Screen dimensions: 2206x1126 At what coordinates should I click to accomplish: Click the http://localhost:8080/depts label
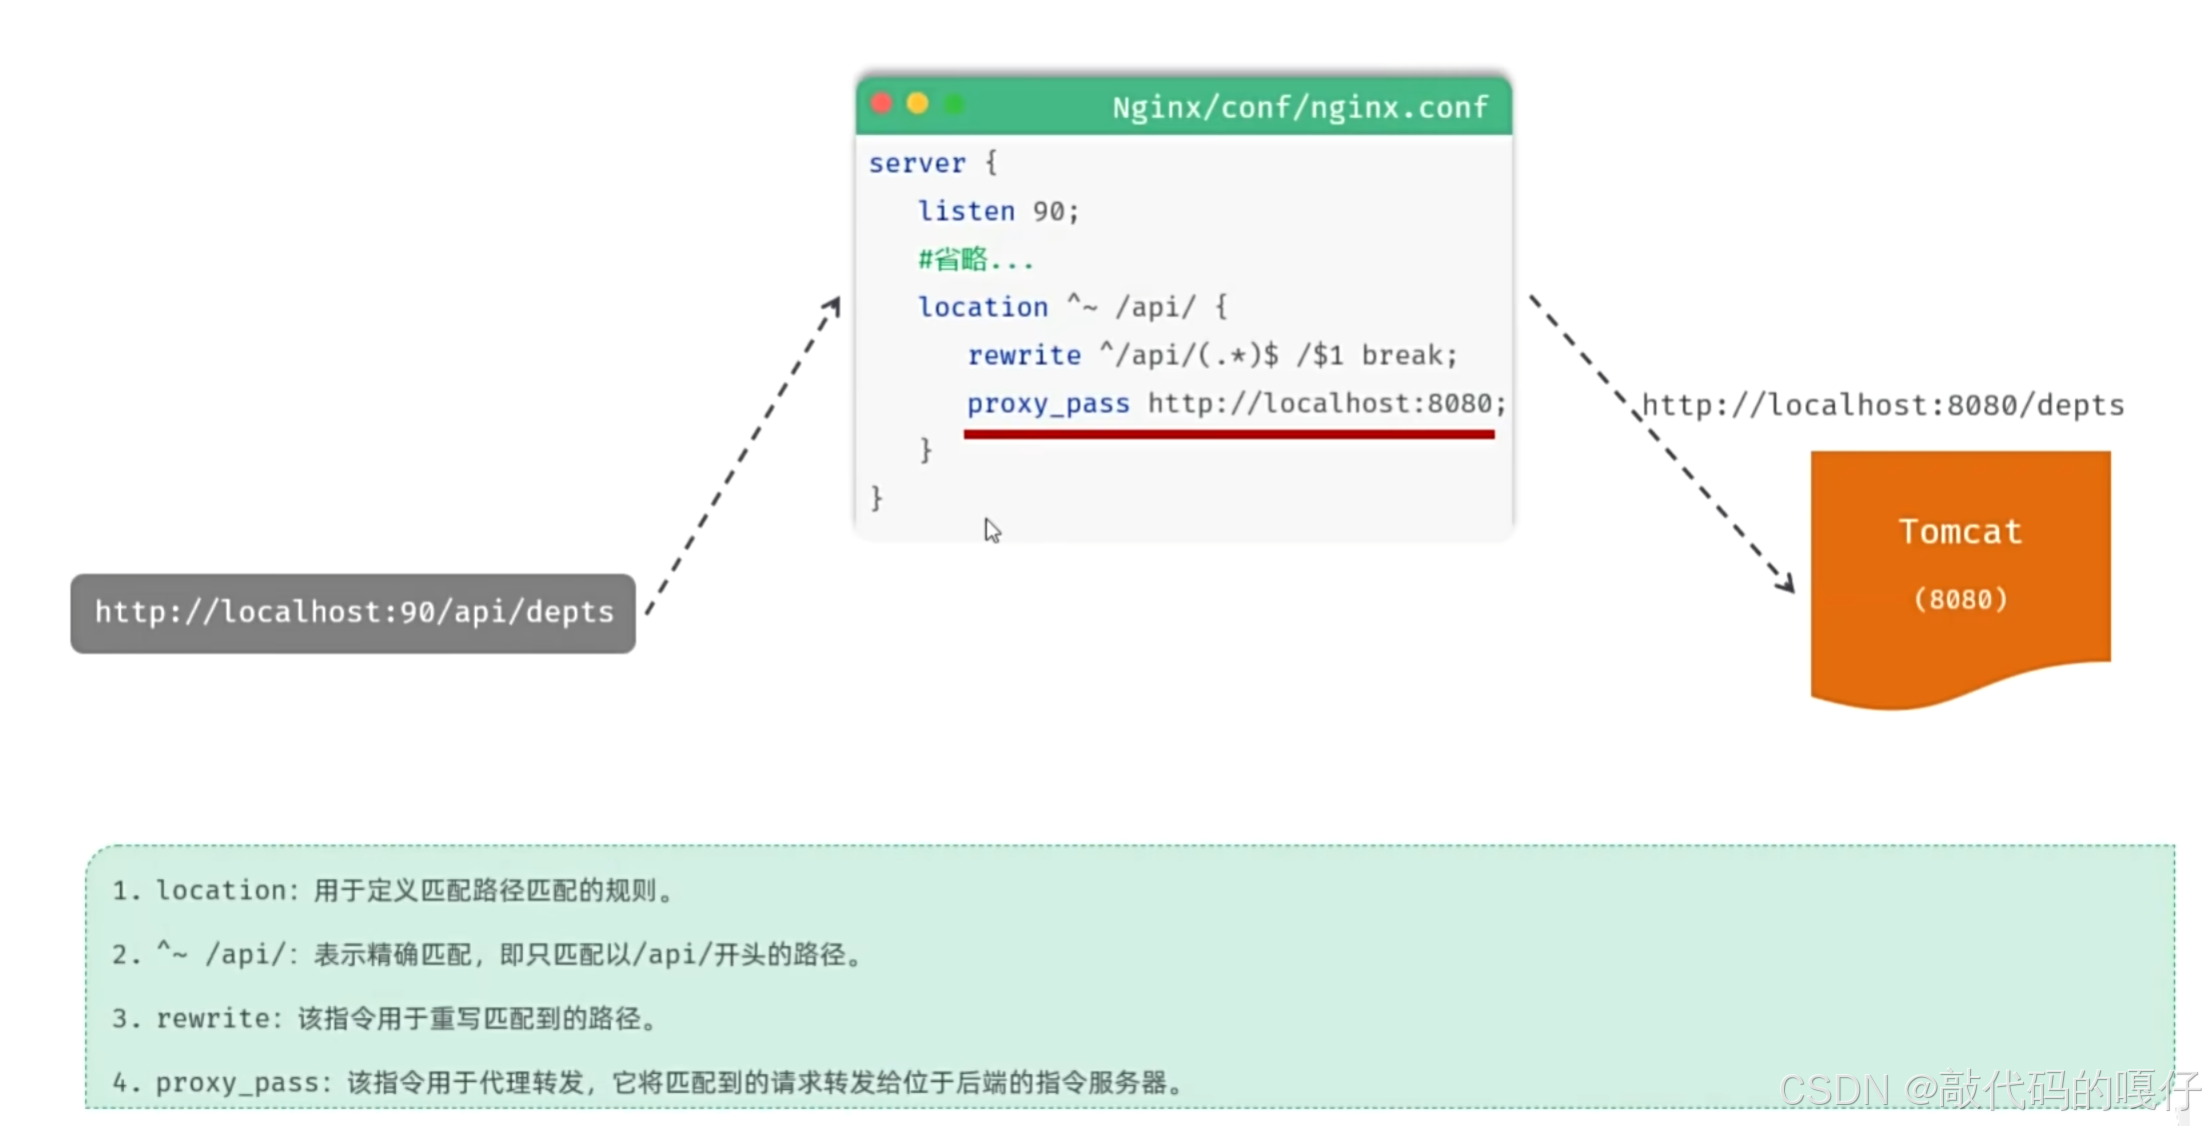[1883, 405]
